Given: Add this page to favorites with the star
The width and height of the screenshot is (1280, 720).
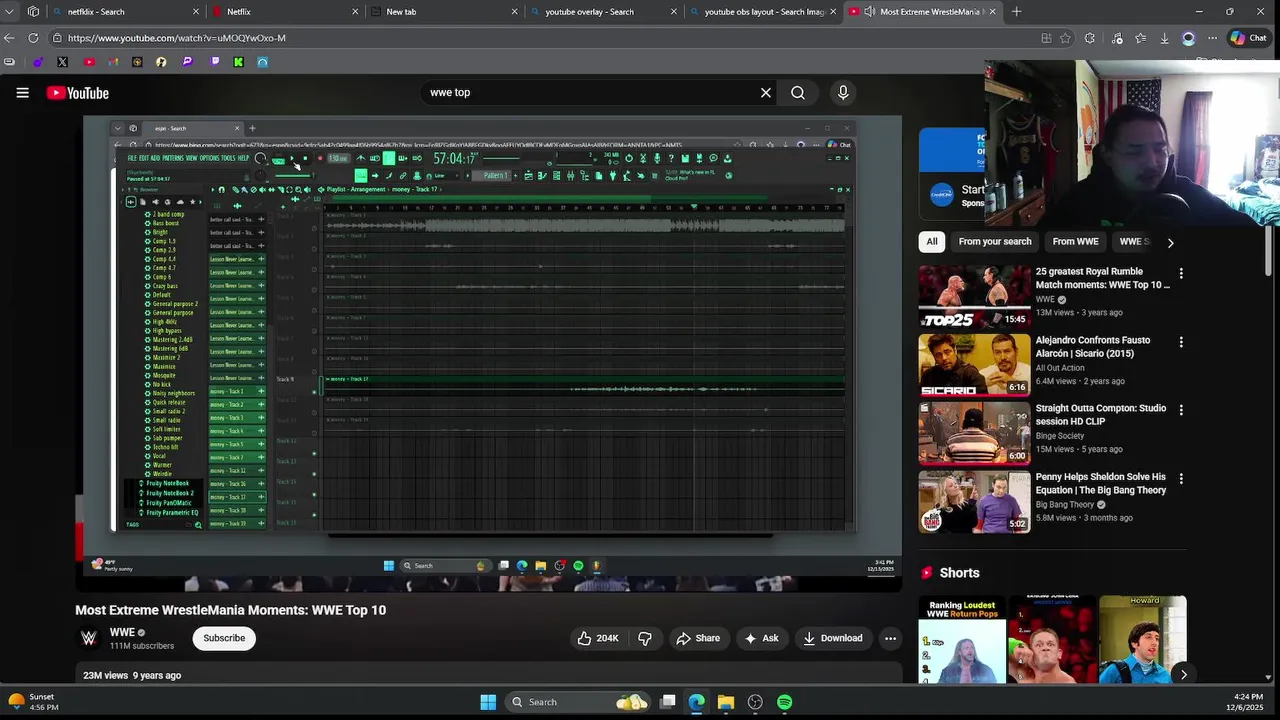Looking at the screenshot, I should [1065, 38].
